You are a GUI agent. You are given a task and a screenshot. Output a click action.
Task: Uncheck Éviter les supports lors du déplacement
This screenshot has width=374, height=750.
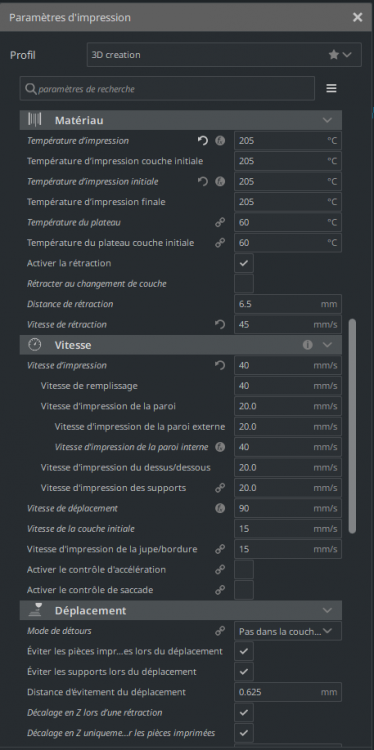[x=244, y=672]
